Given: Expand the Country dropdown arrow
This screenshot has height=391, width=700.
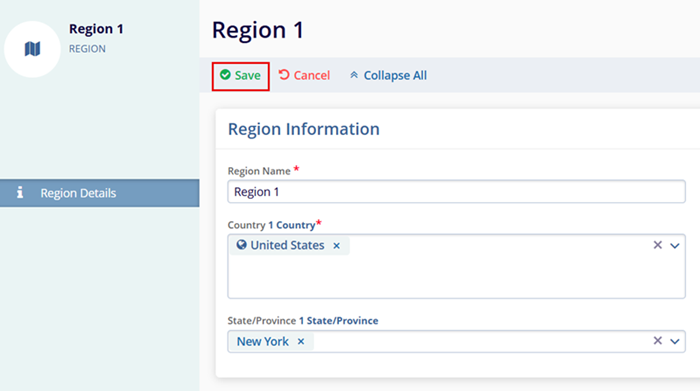Looking at the screenshot, I should pyautogui.click(x=675, y=245).
